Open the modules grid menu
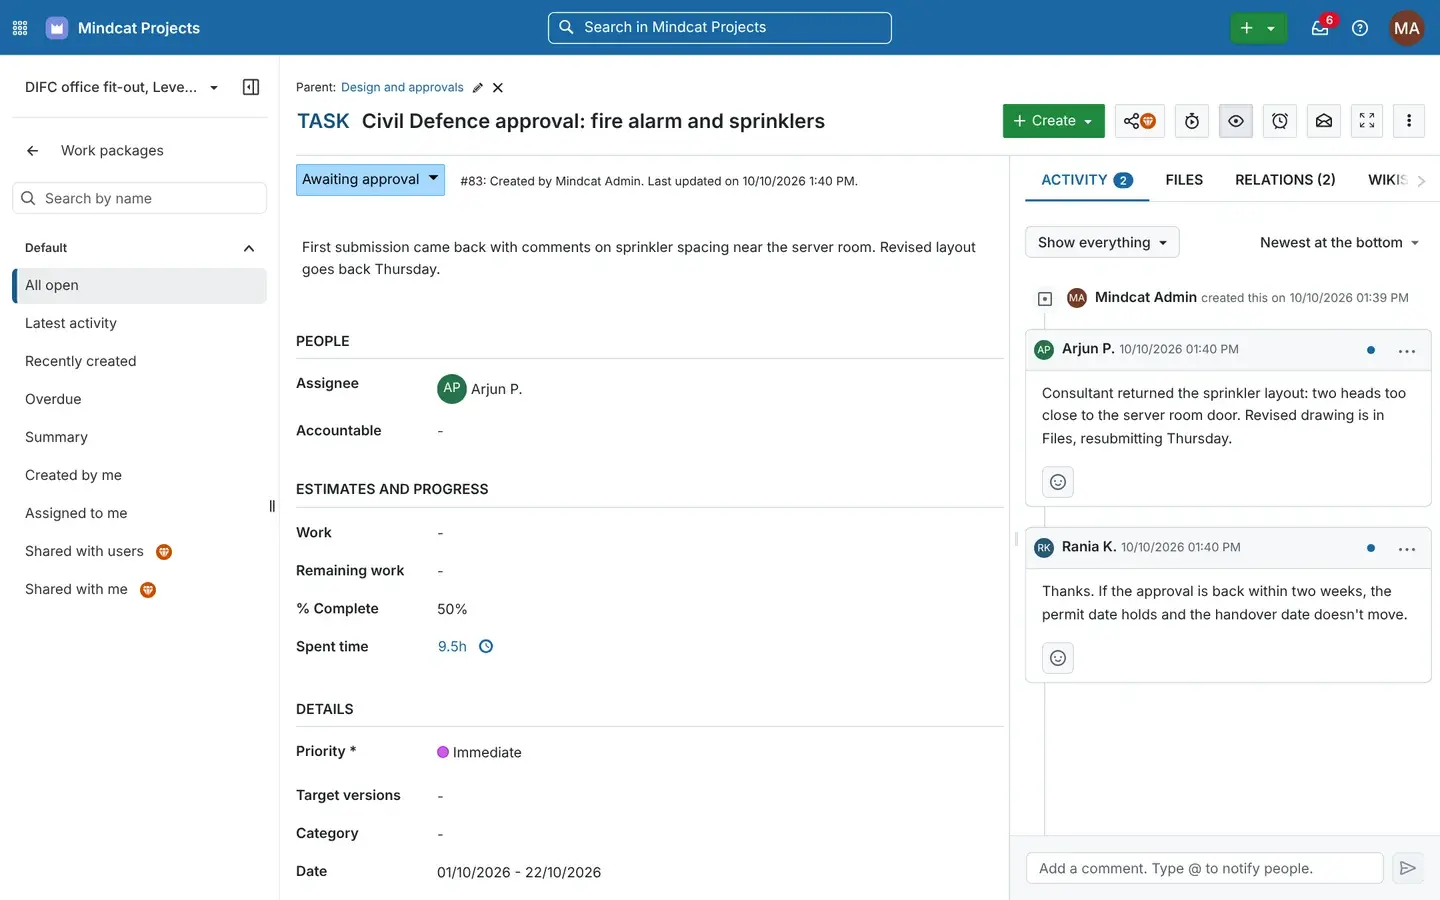 click(x=20, y=28)
